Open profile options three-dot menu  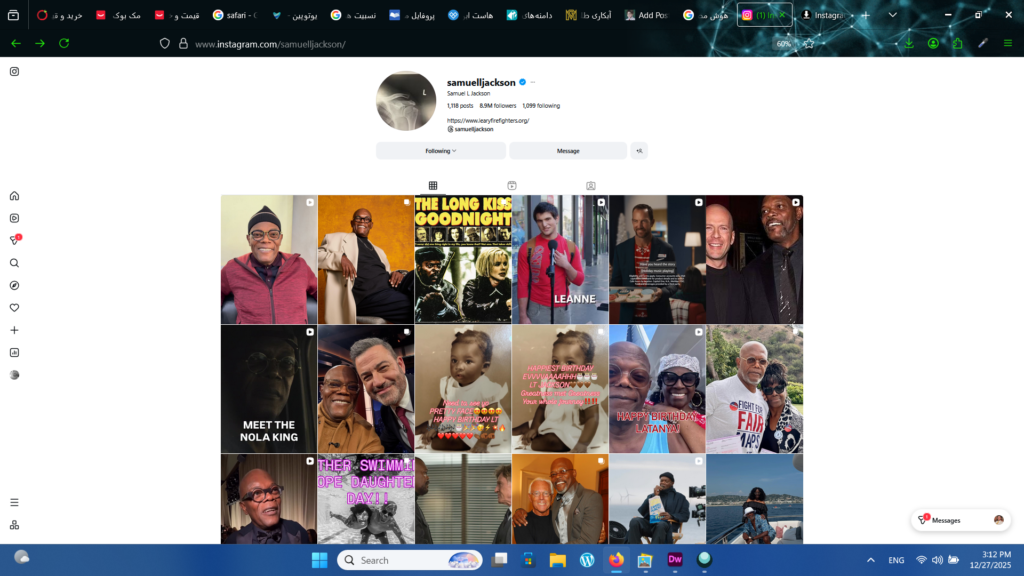click(533, 82)
